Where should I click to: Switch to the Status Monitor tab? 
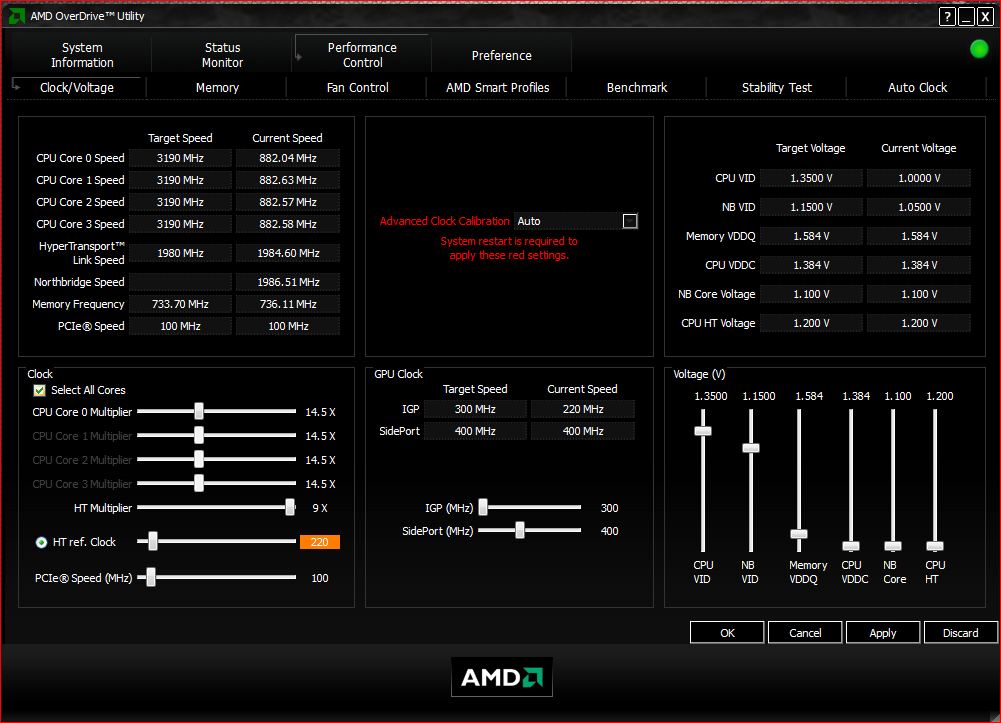(x=222, y=55)
